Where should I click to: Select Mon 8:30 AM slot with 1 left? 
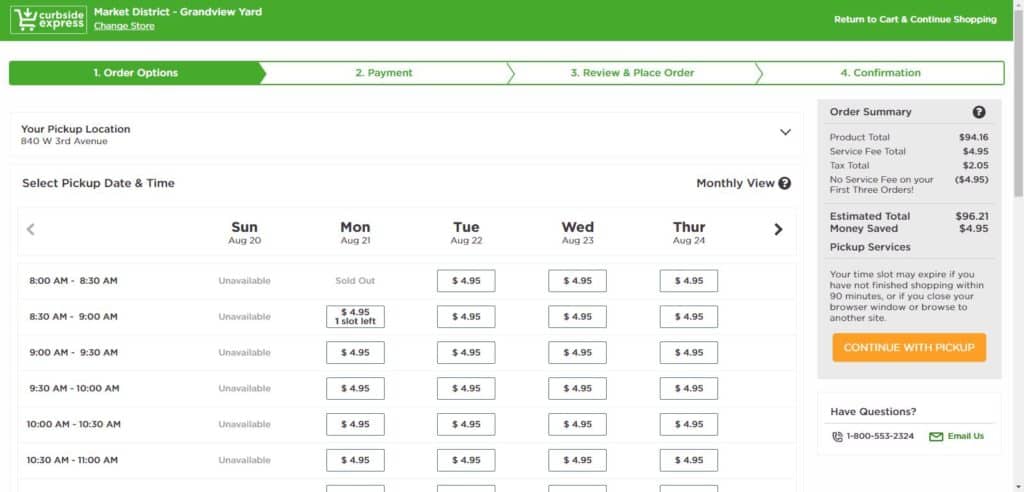tap(355, 317)
